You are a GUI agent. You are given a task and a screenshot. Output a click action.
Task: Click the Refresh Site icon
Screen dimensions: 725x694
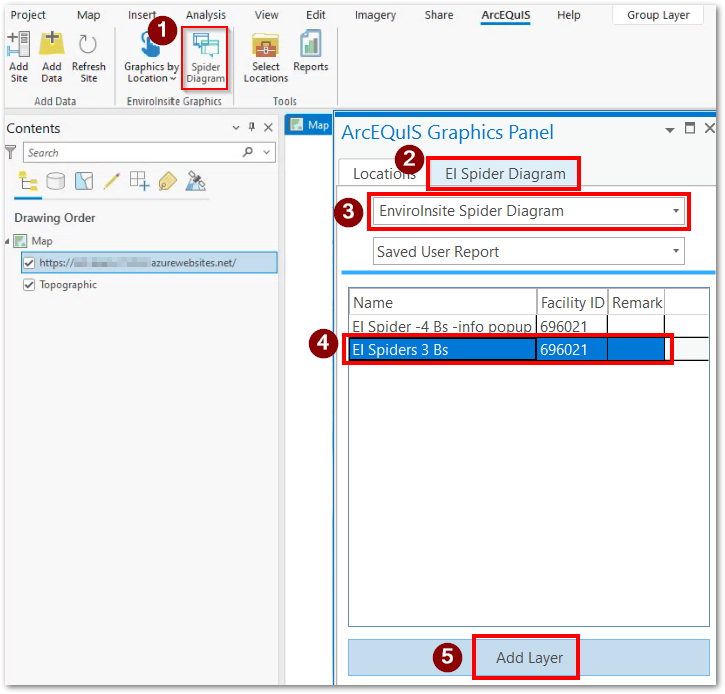click(x=88, y=45)
